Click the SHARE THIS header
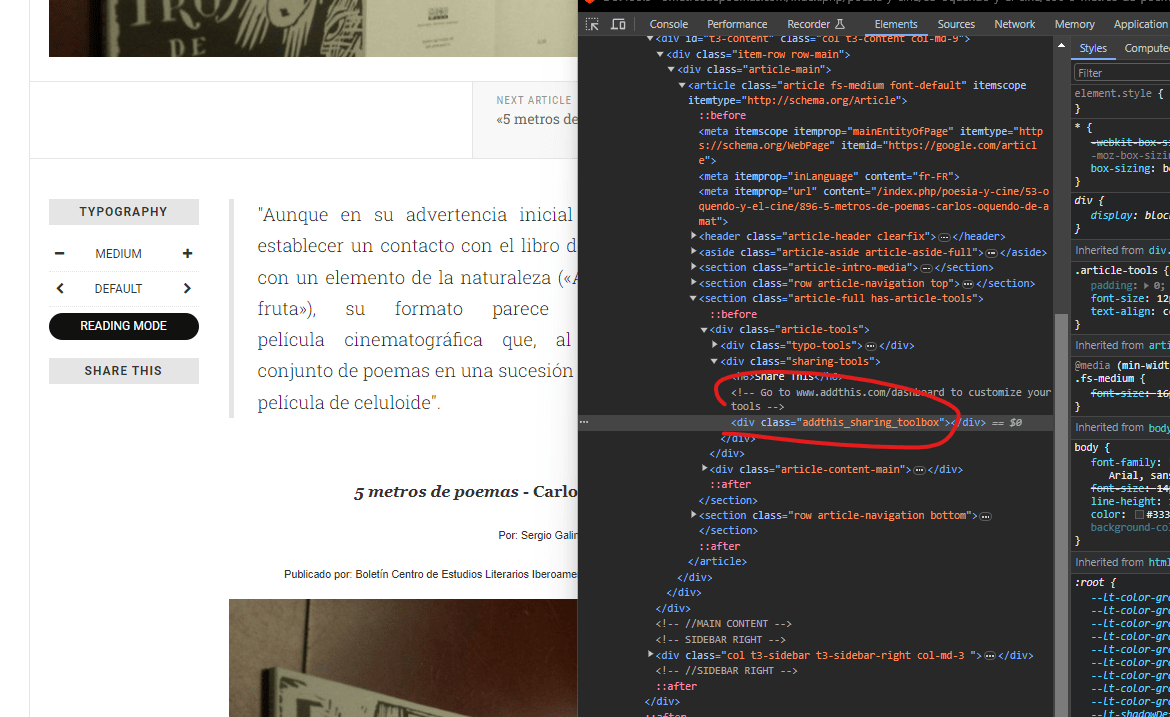This screenshot has height=717, width=1170. coord(124,371)
